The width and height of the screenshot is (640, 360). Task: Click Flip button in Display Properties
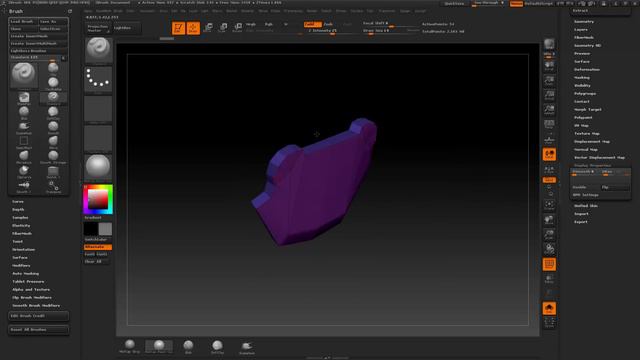point(615,187)
